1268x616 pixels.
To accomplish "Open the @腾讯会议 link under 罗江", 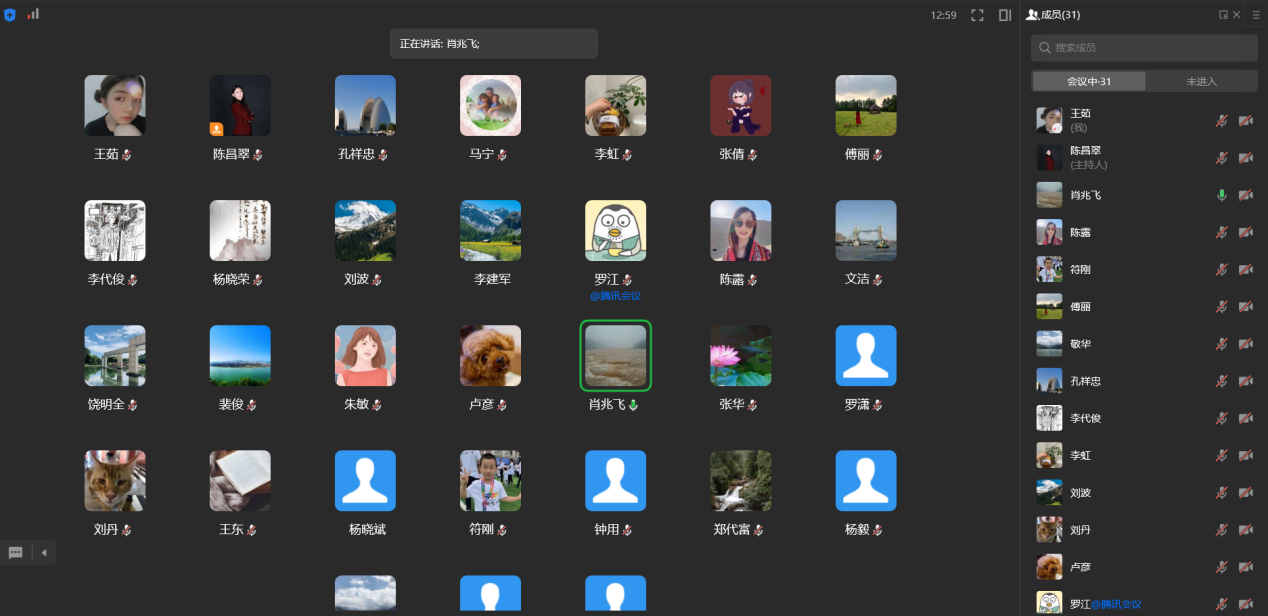I will pyautogui.click(x=615, y=295).
